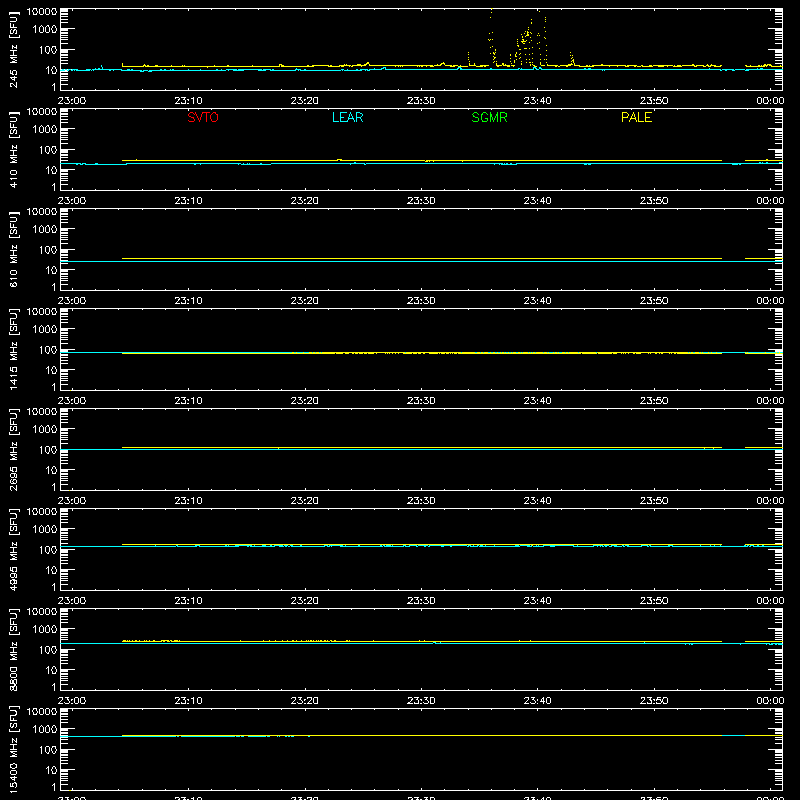Select the 2695 MHz [SFU] axis title
This screenshot has width=800, height=800.
(13, 449)
